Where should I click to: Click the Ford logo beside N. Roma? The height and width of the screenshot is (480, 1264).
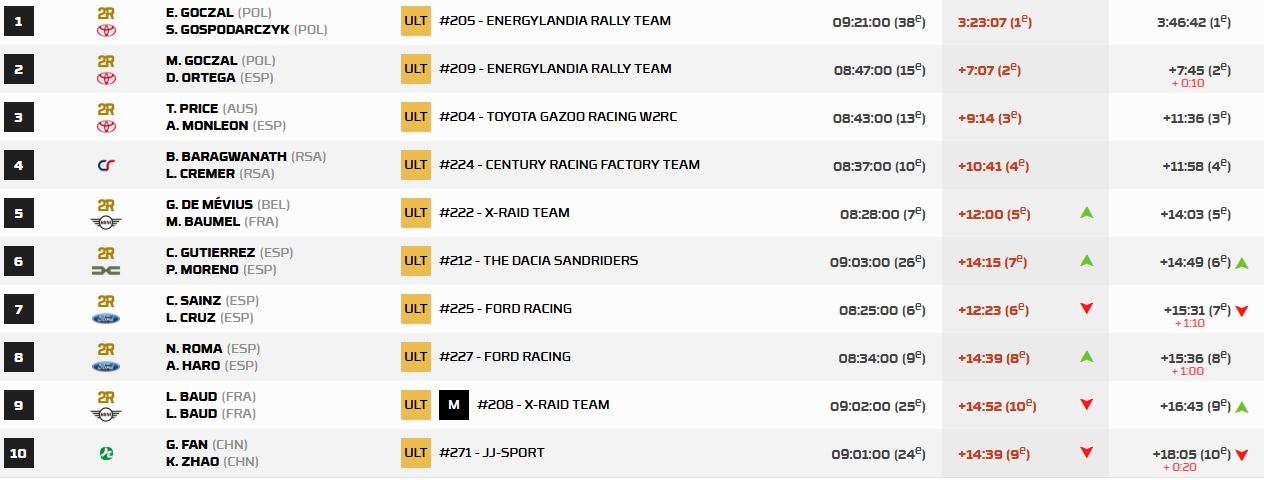point(106,366)
